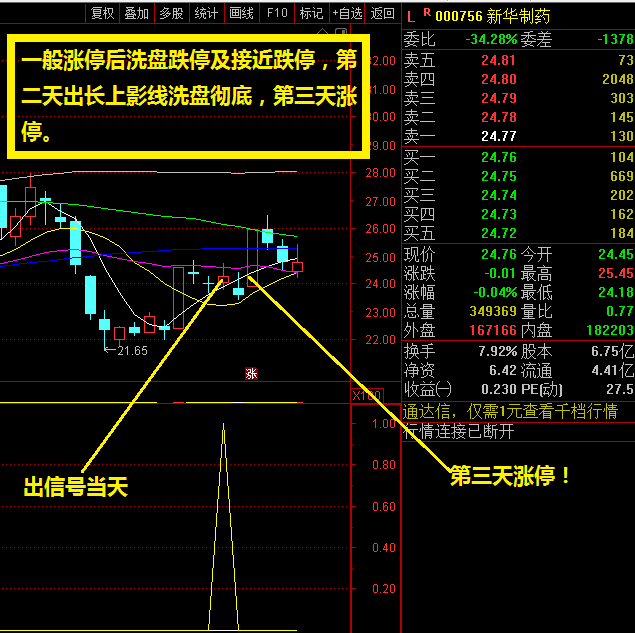The width and height of the screenshot is (635, 633).
Task: Add stock via +自选 button
Action: (347, 14)
